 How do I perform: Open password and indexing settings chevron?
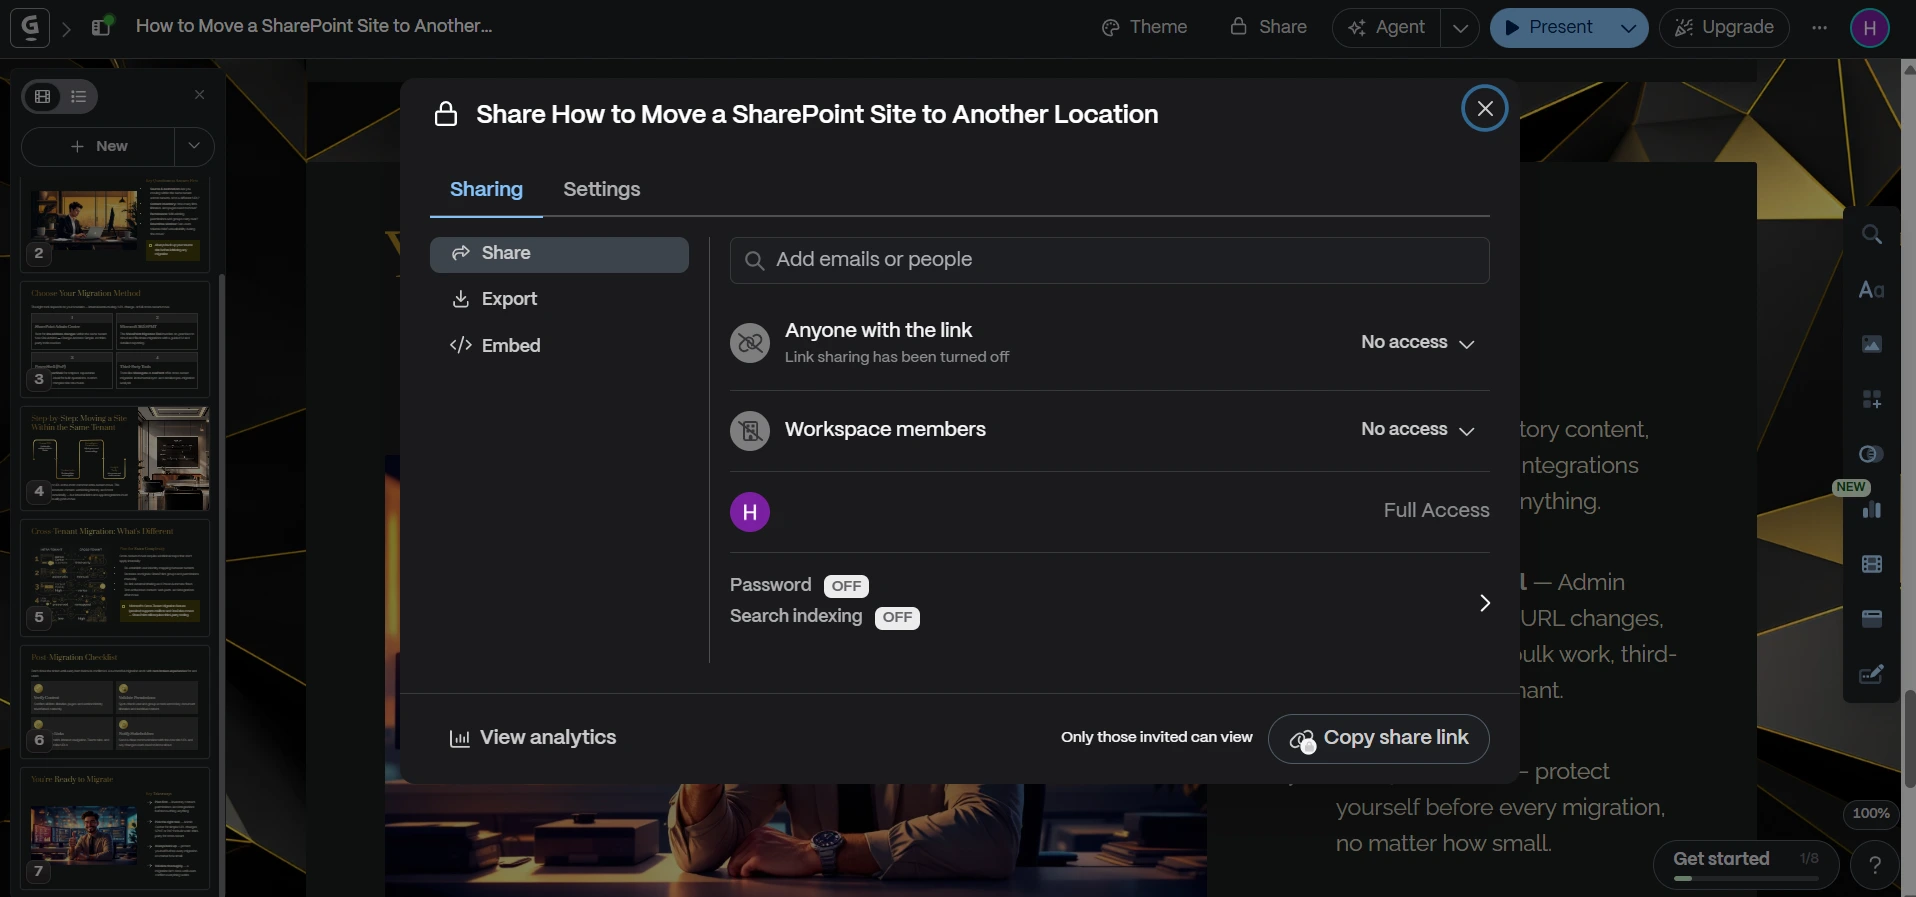click(x=1485, y=602)
